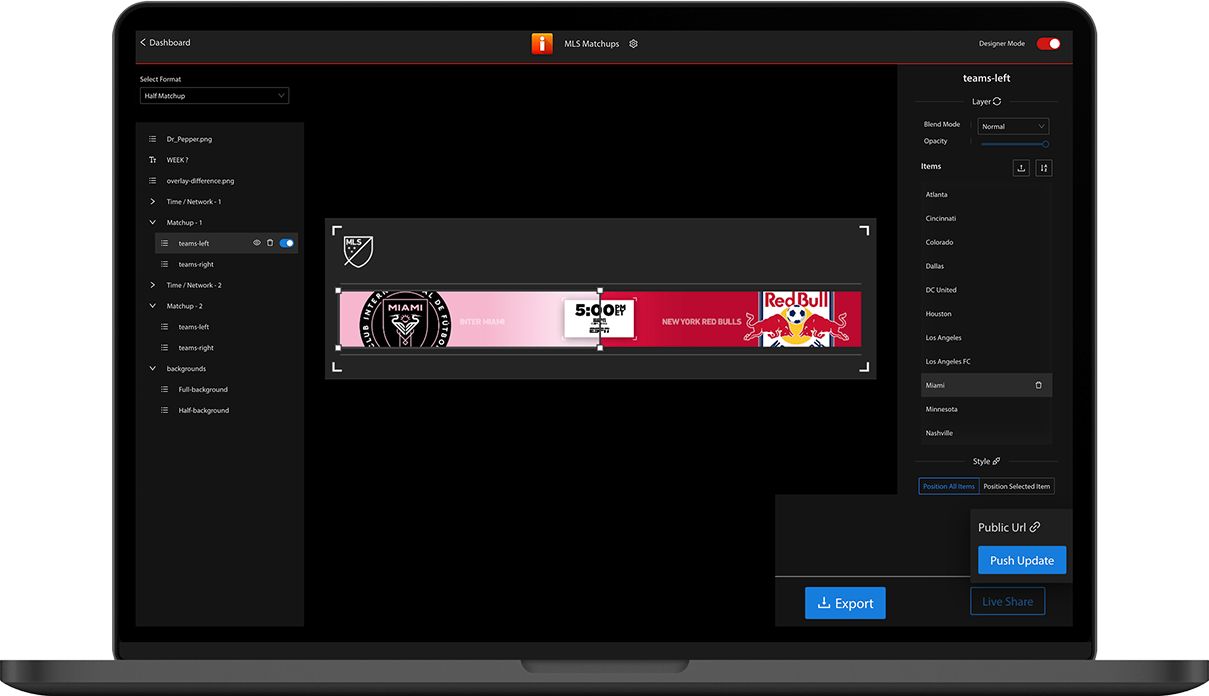
Task: Go back to Dashboard via the arrow
Action: tap(143, 43)
